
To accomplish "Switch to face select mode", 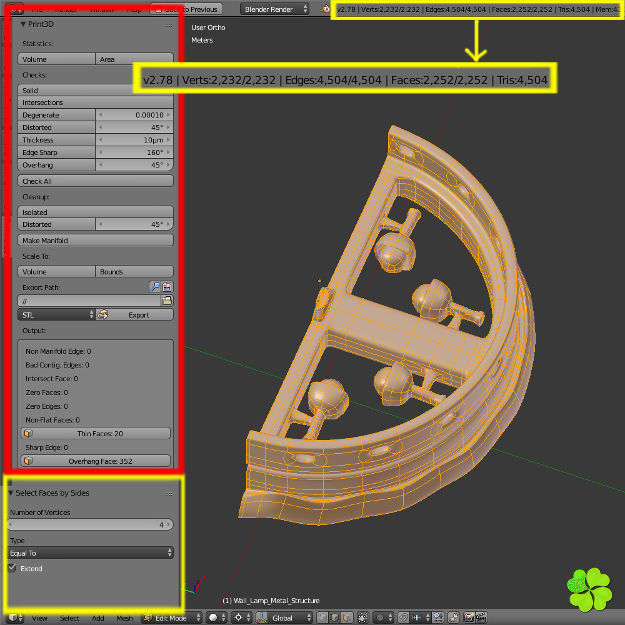I will click(x=347, y=617).
